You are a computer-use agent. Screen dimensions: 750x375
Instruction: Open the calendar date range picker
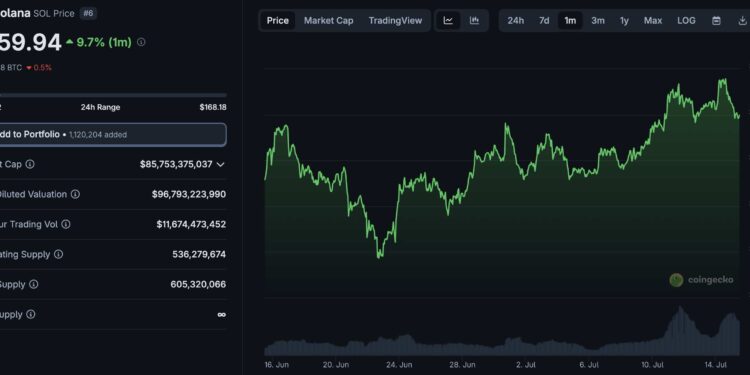[x=716, y=21]
